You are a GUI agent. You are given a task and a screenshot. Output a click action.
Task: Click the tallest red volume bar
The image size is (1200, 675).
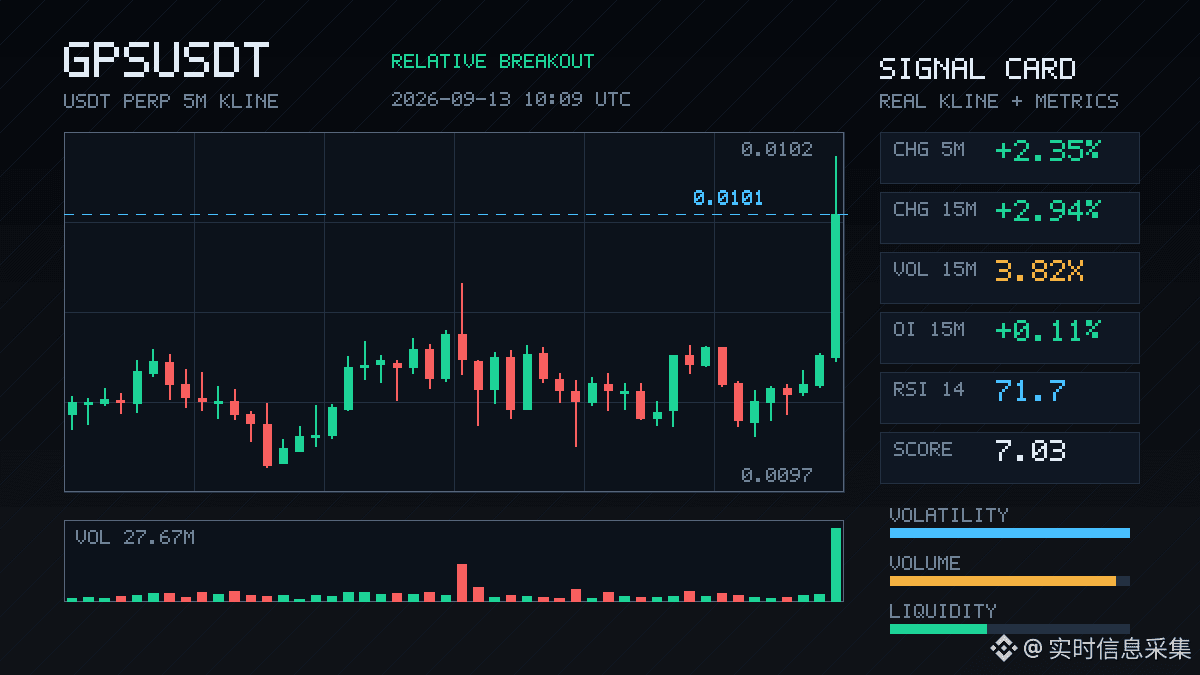[x=462, y=583]
